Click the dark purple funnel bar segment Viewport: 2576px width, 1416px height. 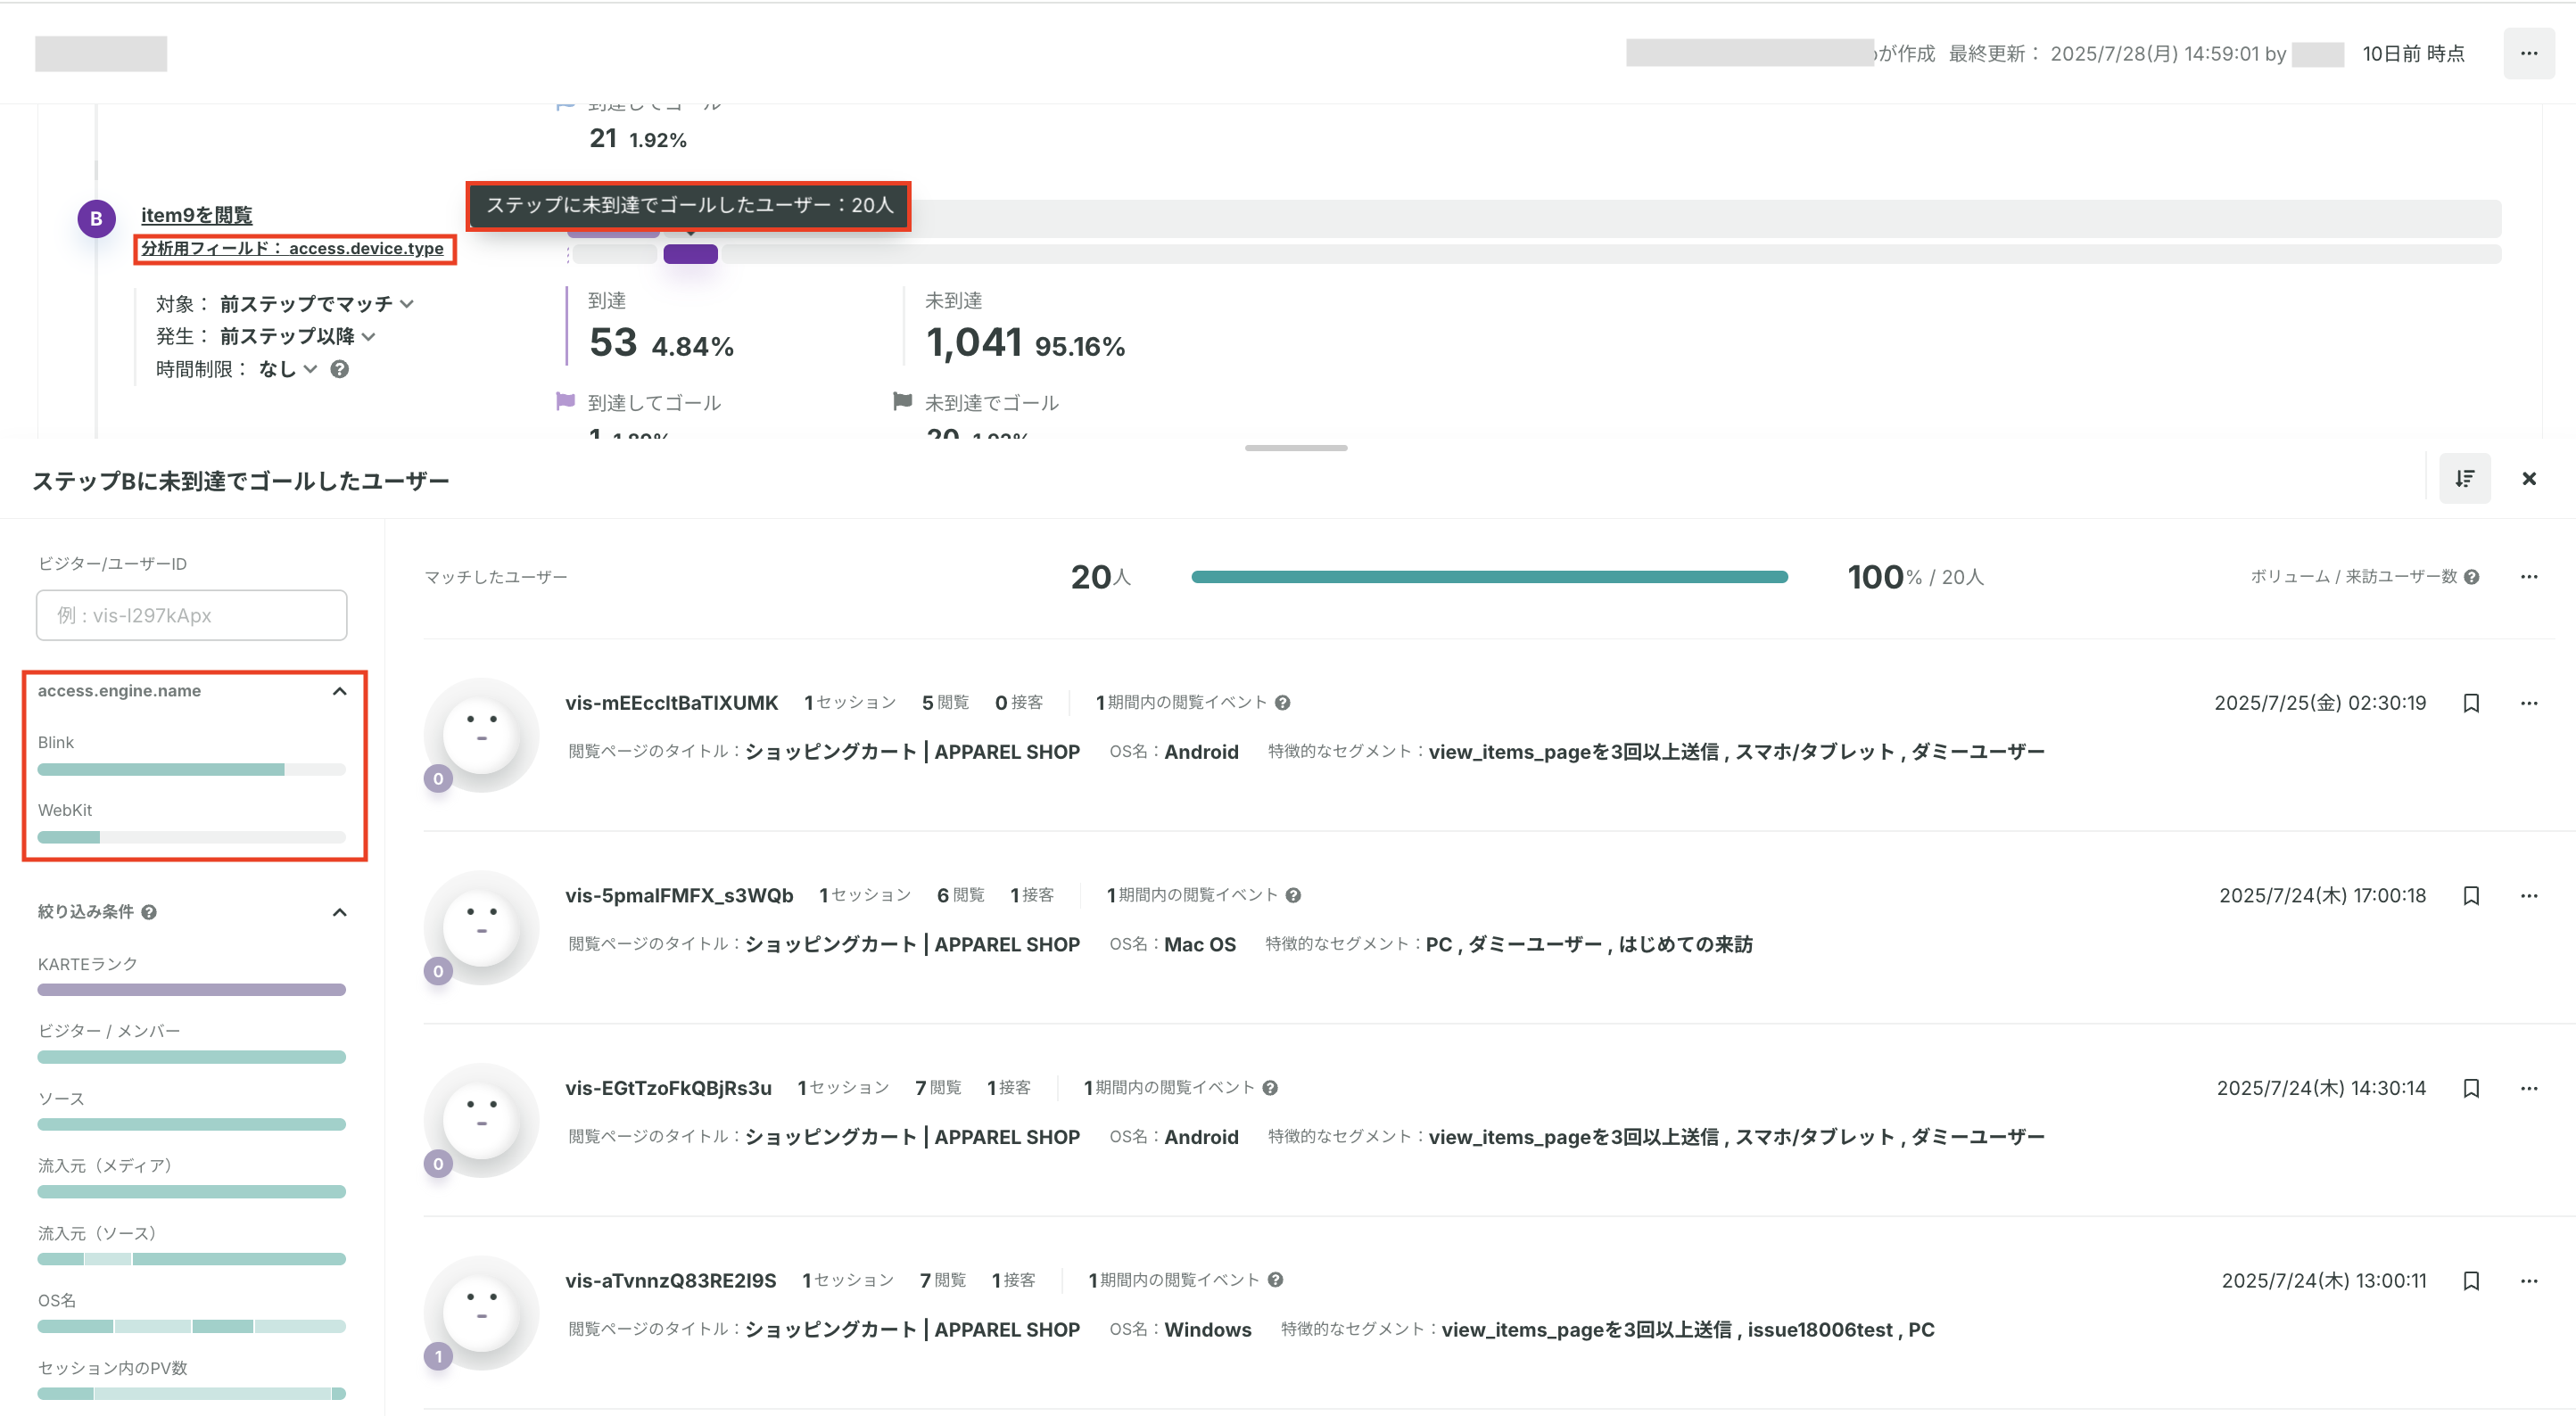(691, 254)
